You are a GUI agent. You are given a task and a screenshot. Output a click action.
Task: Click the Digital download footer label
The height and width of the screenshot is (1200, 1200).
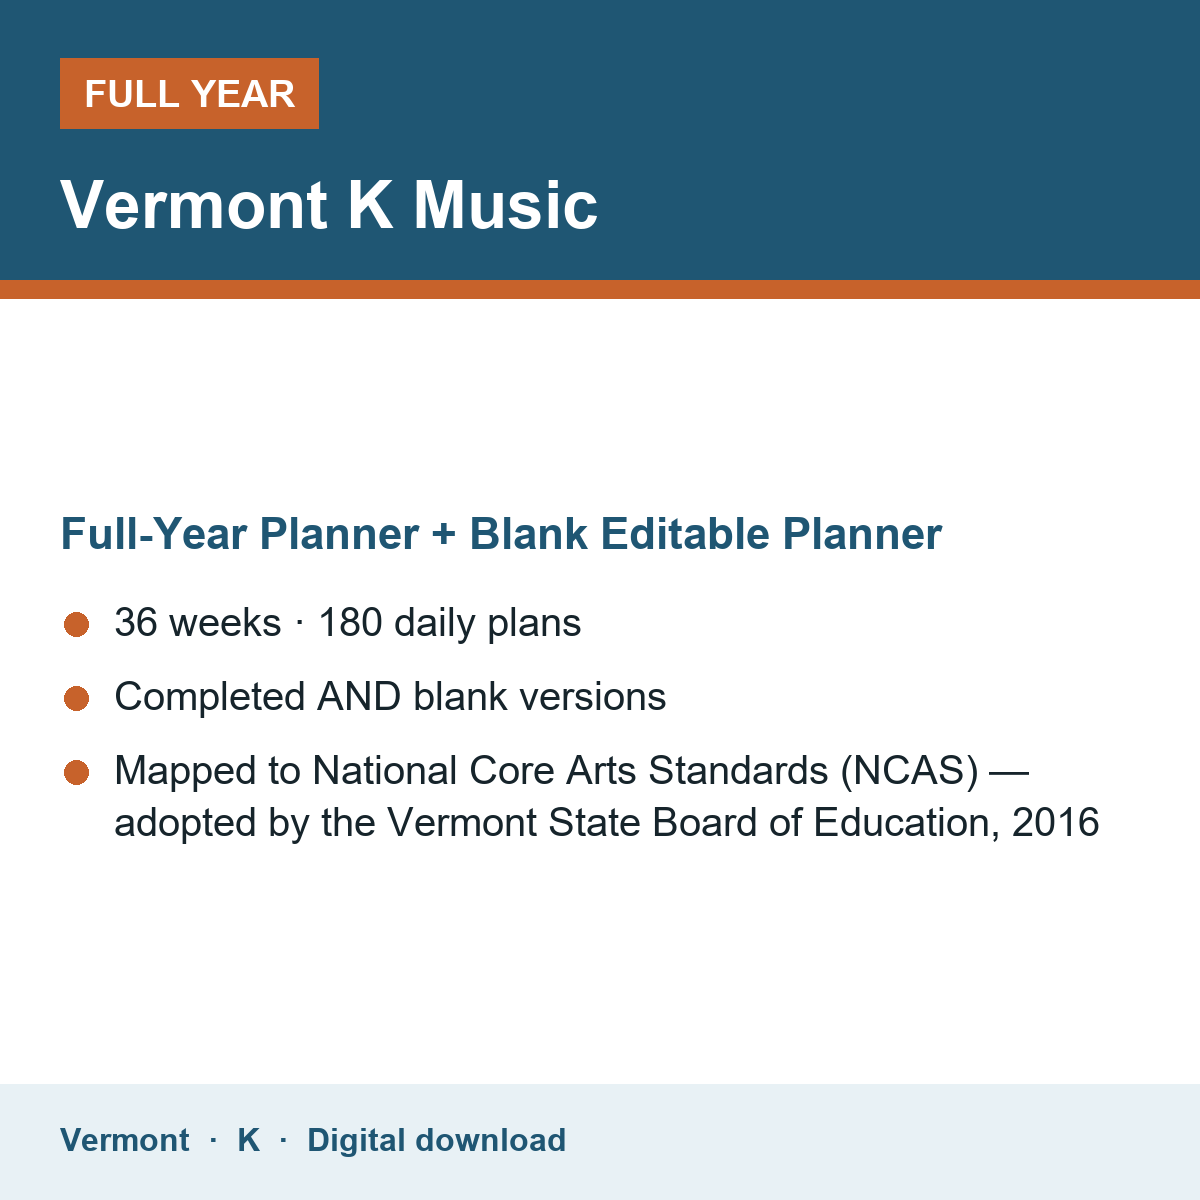coord(437,1140)
